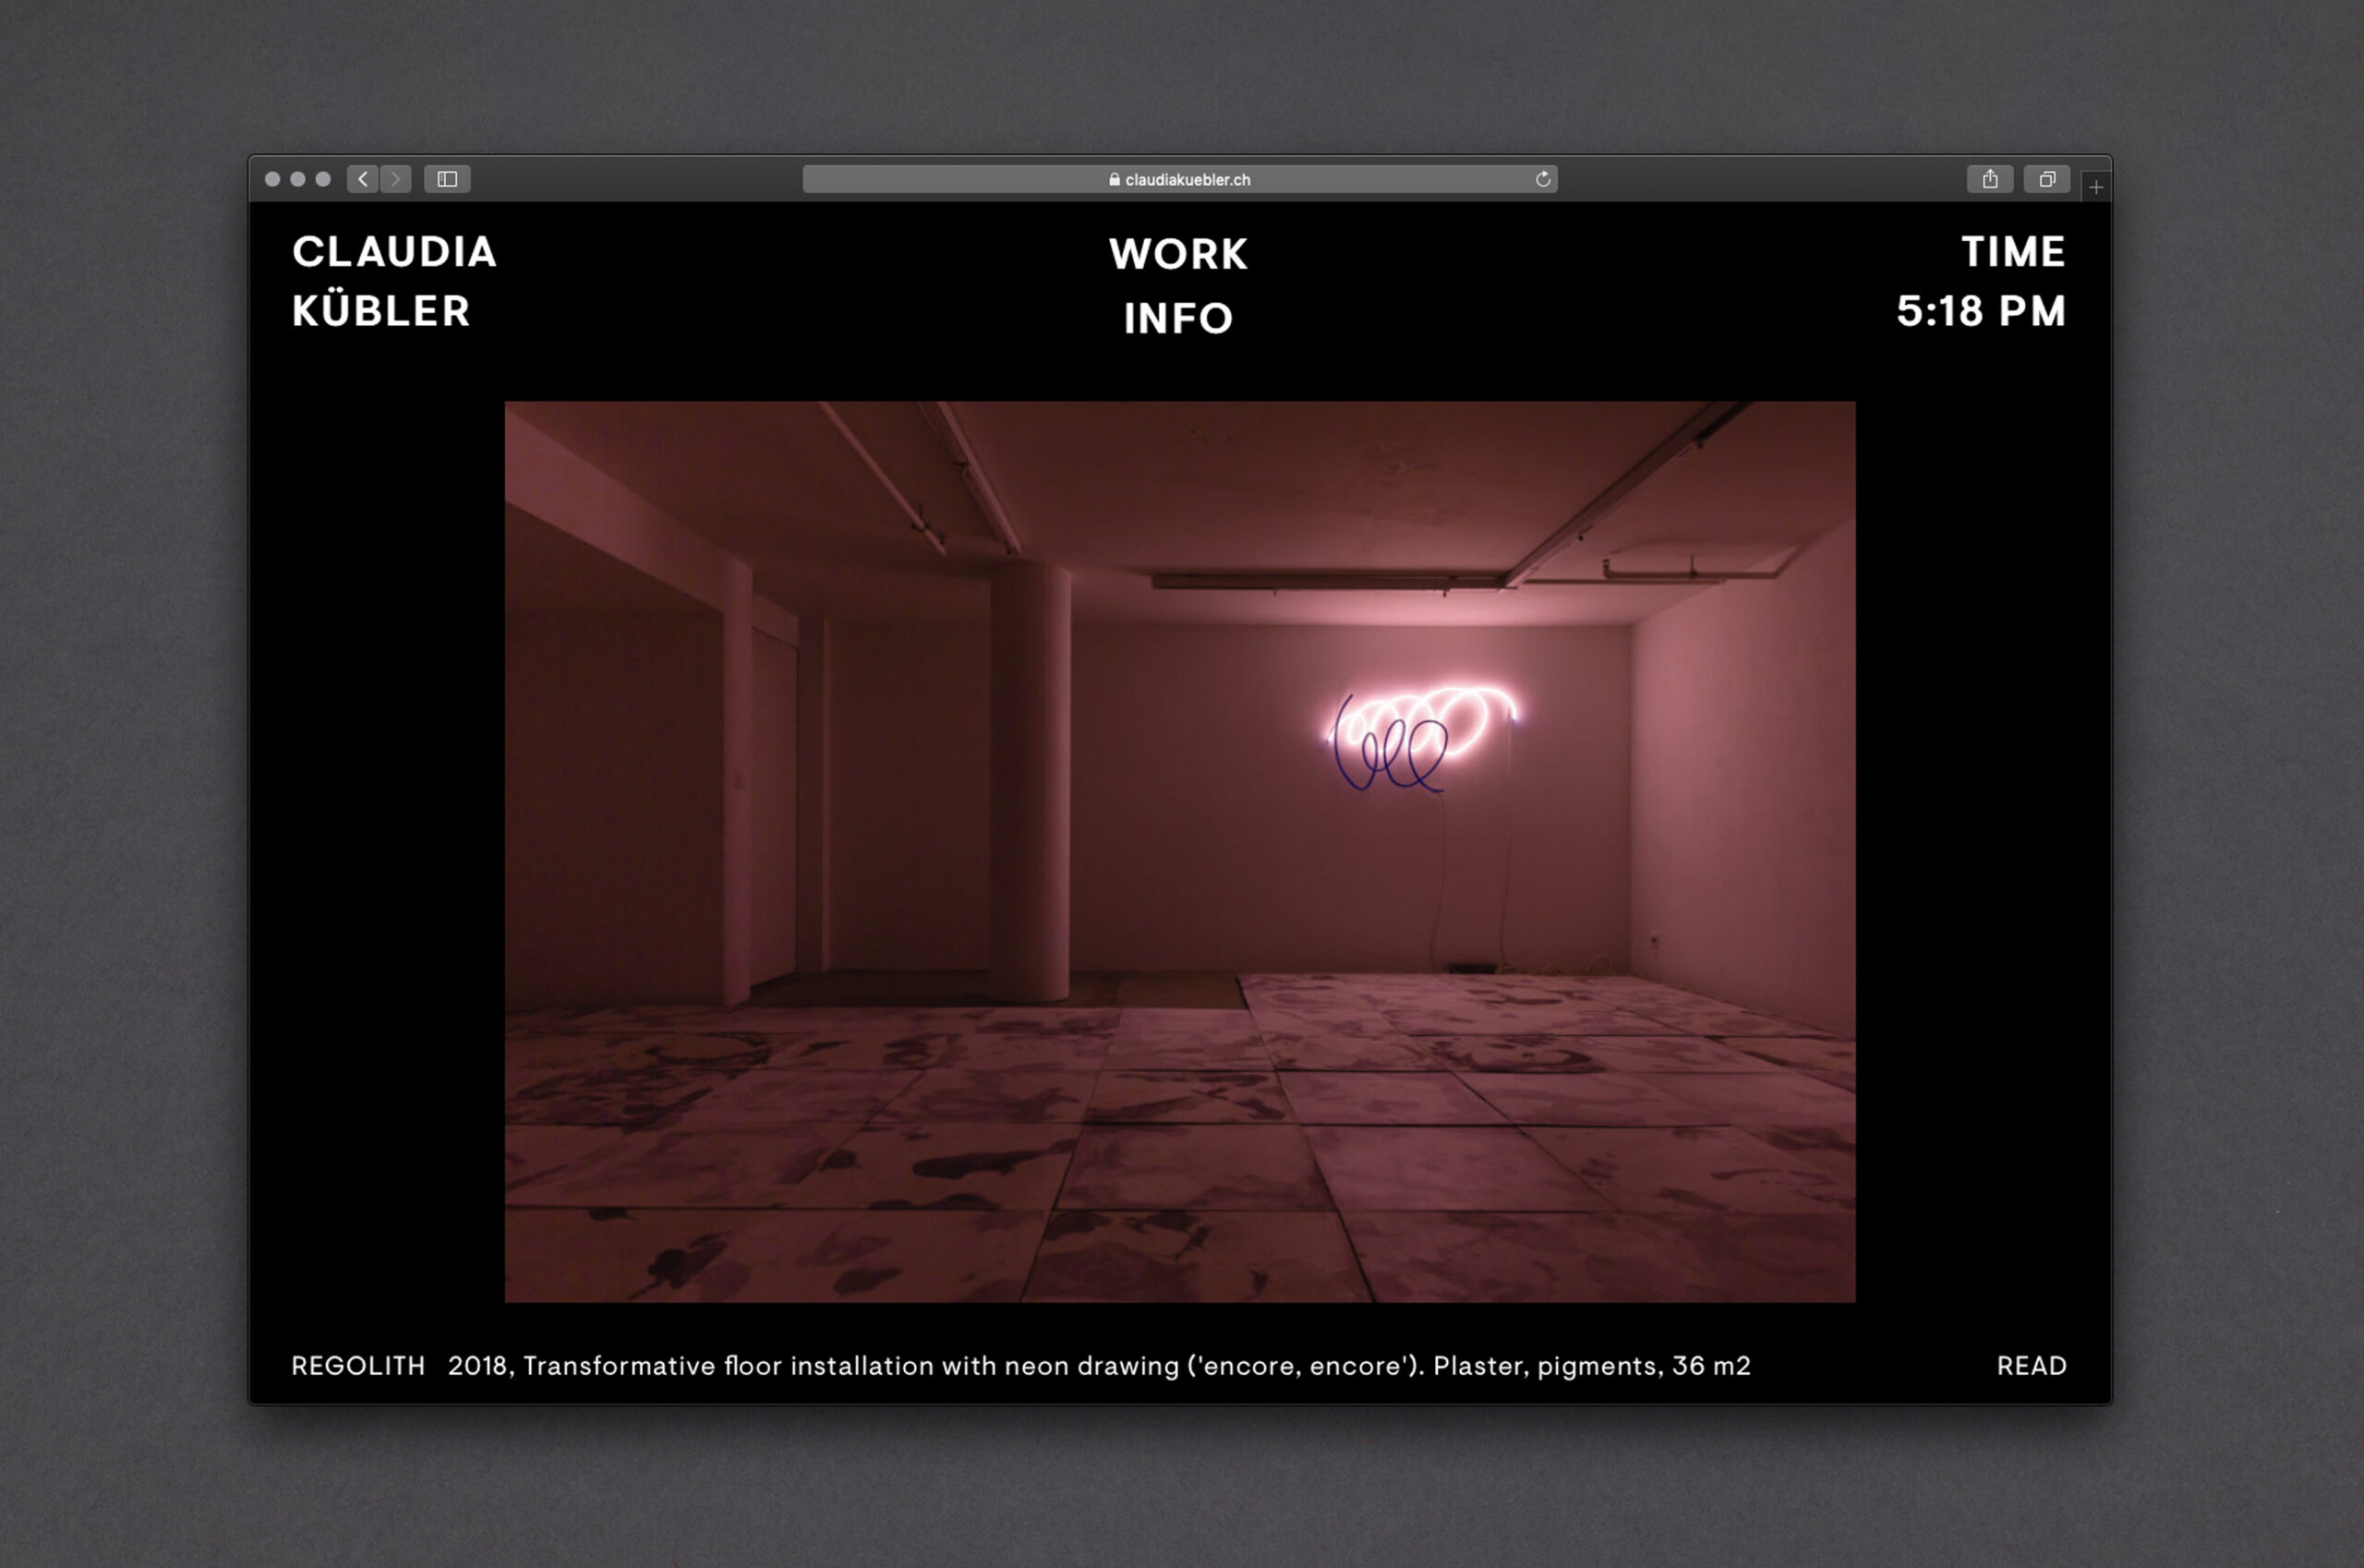
Task: Focus the claudiakuebler.ch address field
Action: click(x=1187, y=180)
